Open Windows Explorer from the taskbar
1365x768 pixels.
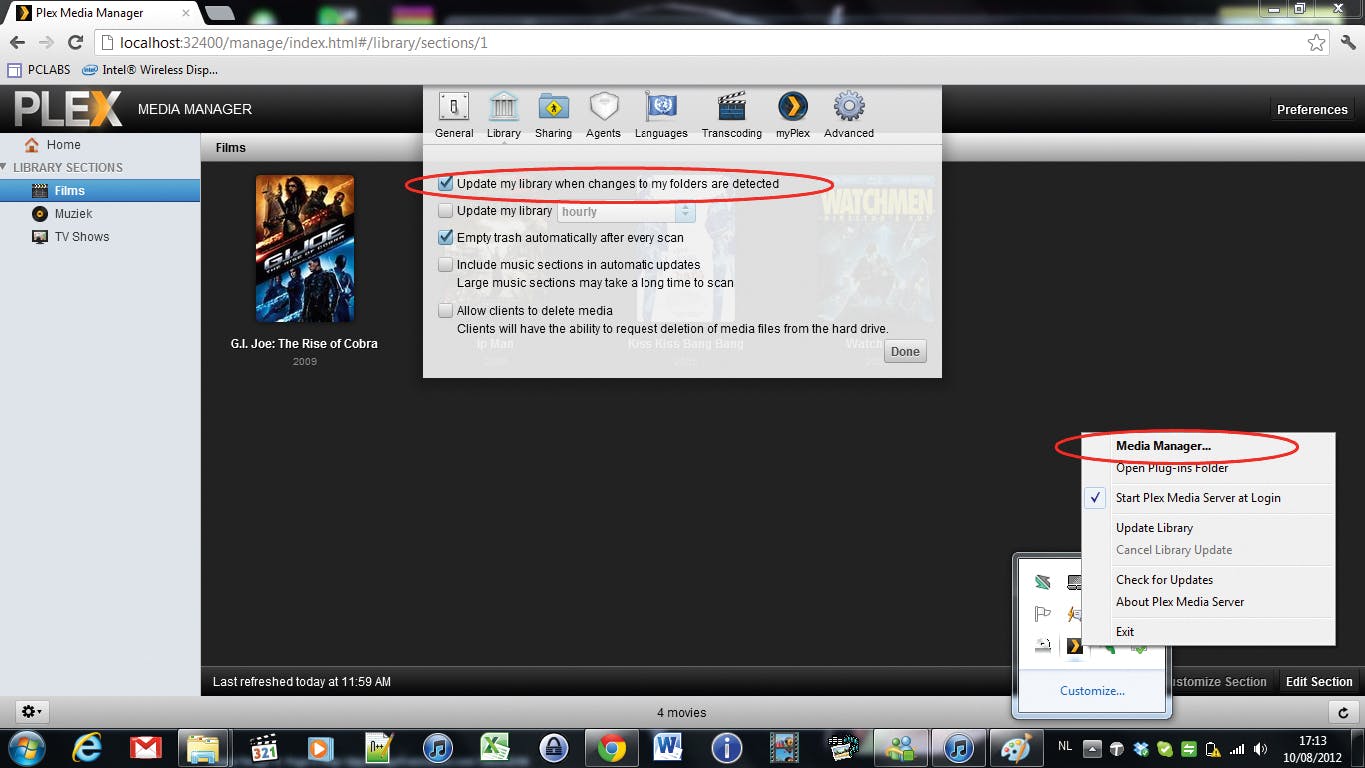[x=204, y=748]
